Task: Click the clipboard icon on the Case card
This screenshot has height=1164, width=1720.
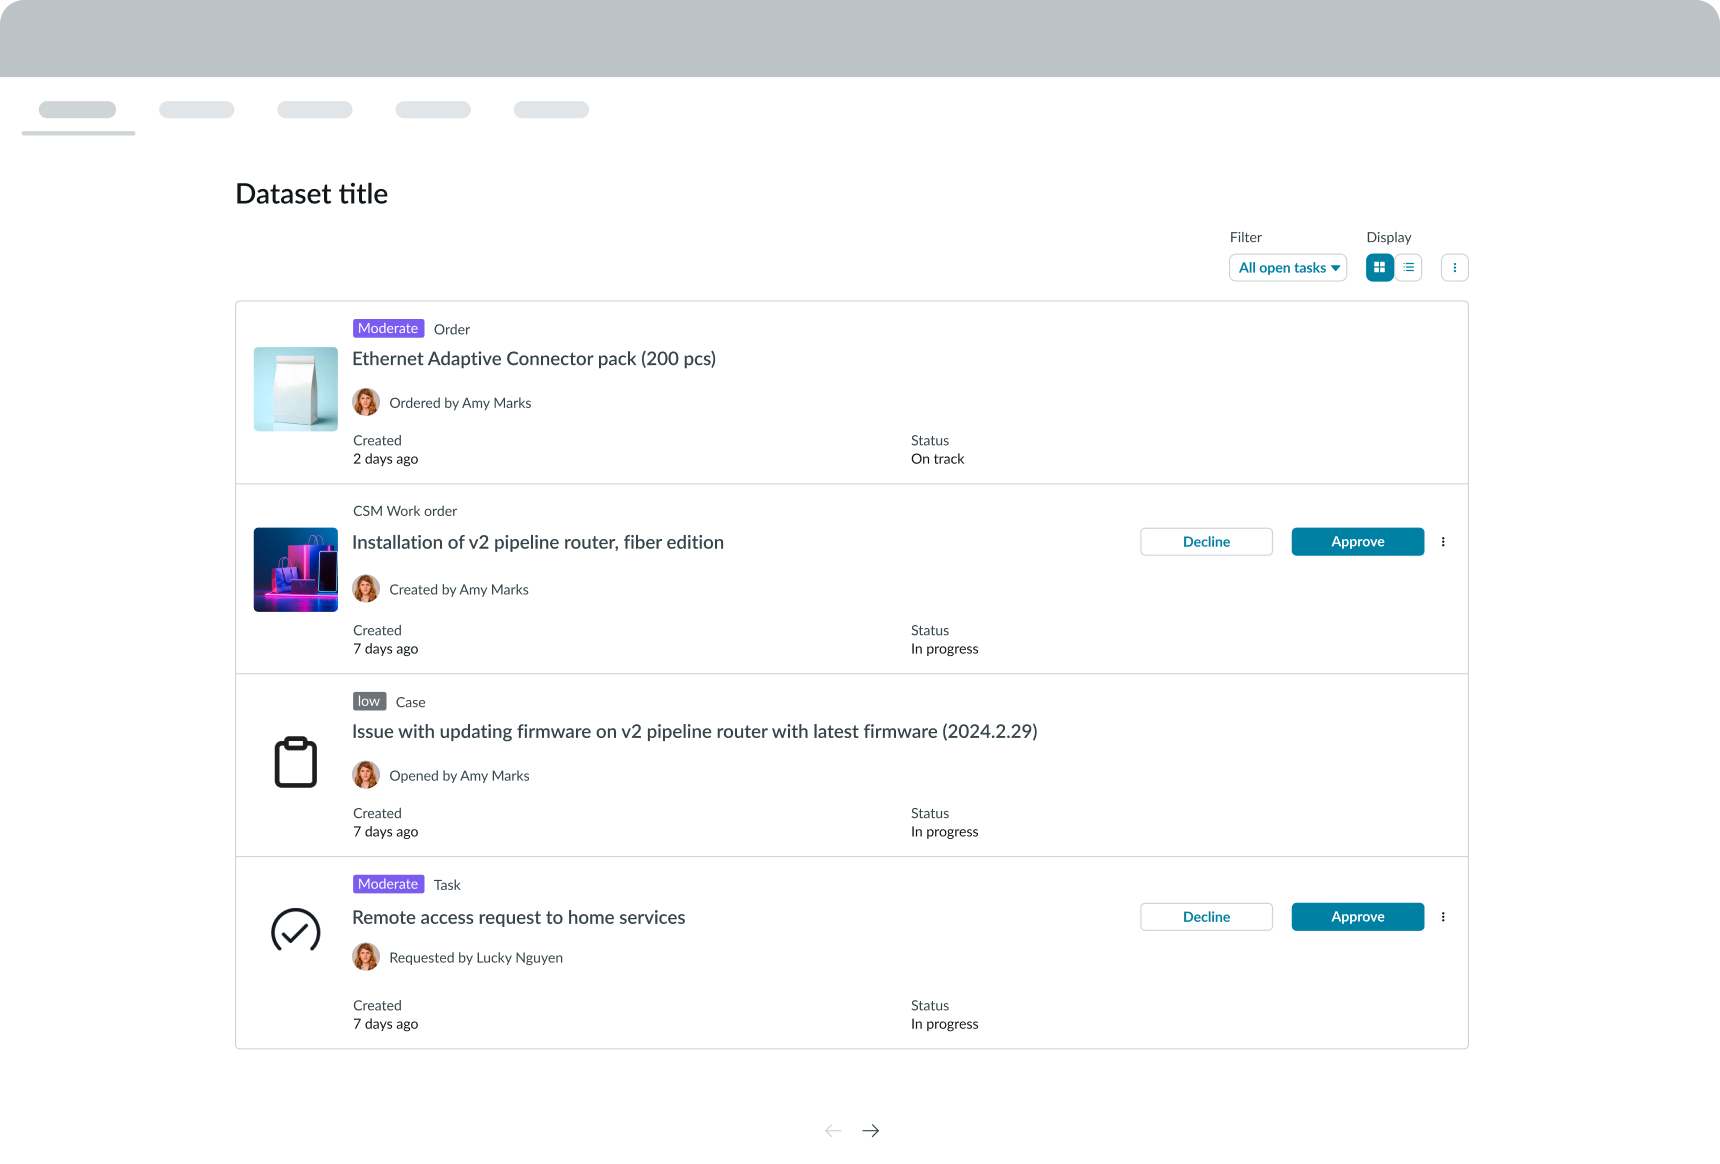Action: coord(295,762)
